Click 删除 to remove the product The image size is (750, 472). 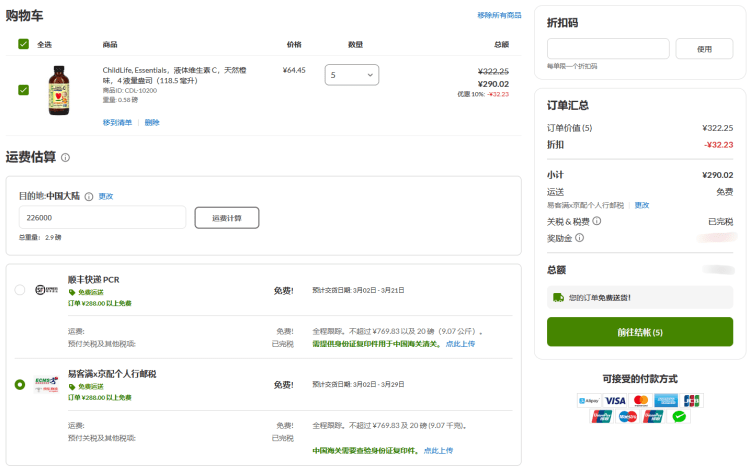pos(152,122)
